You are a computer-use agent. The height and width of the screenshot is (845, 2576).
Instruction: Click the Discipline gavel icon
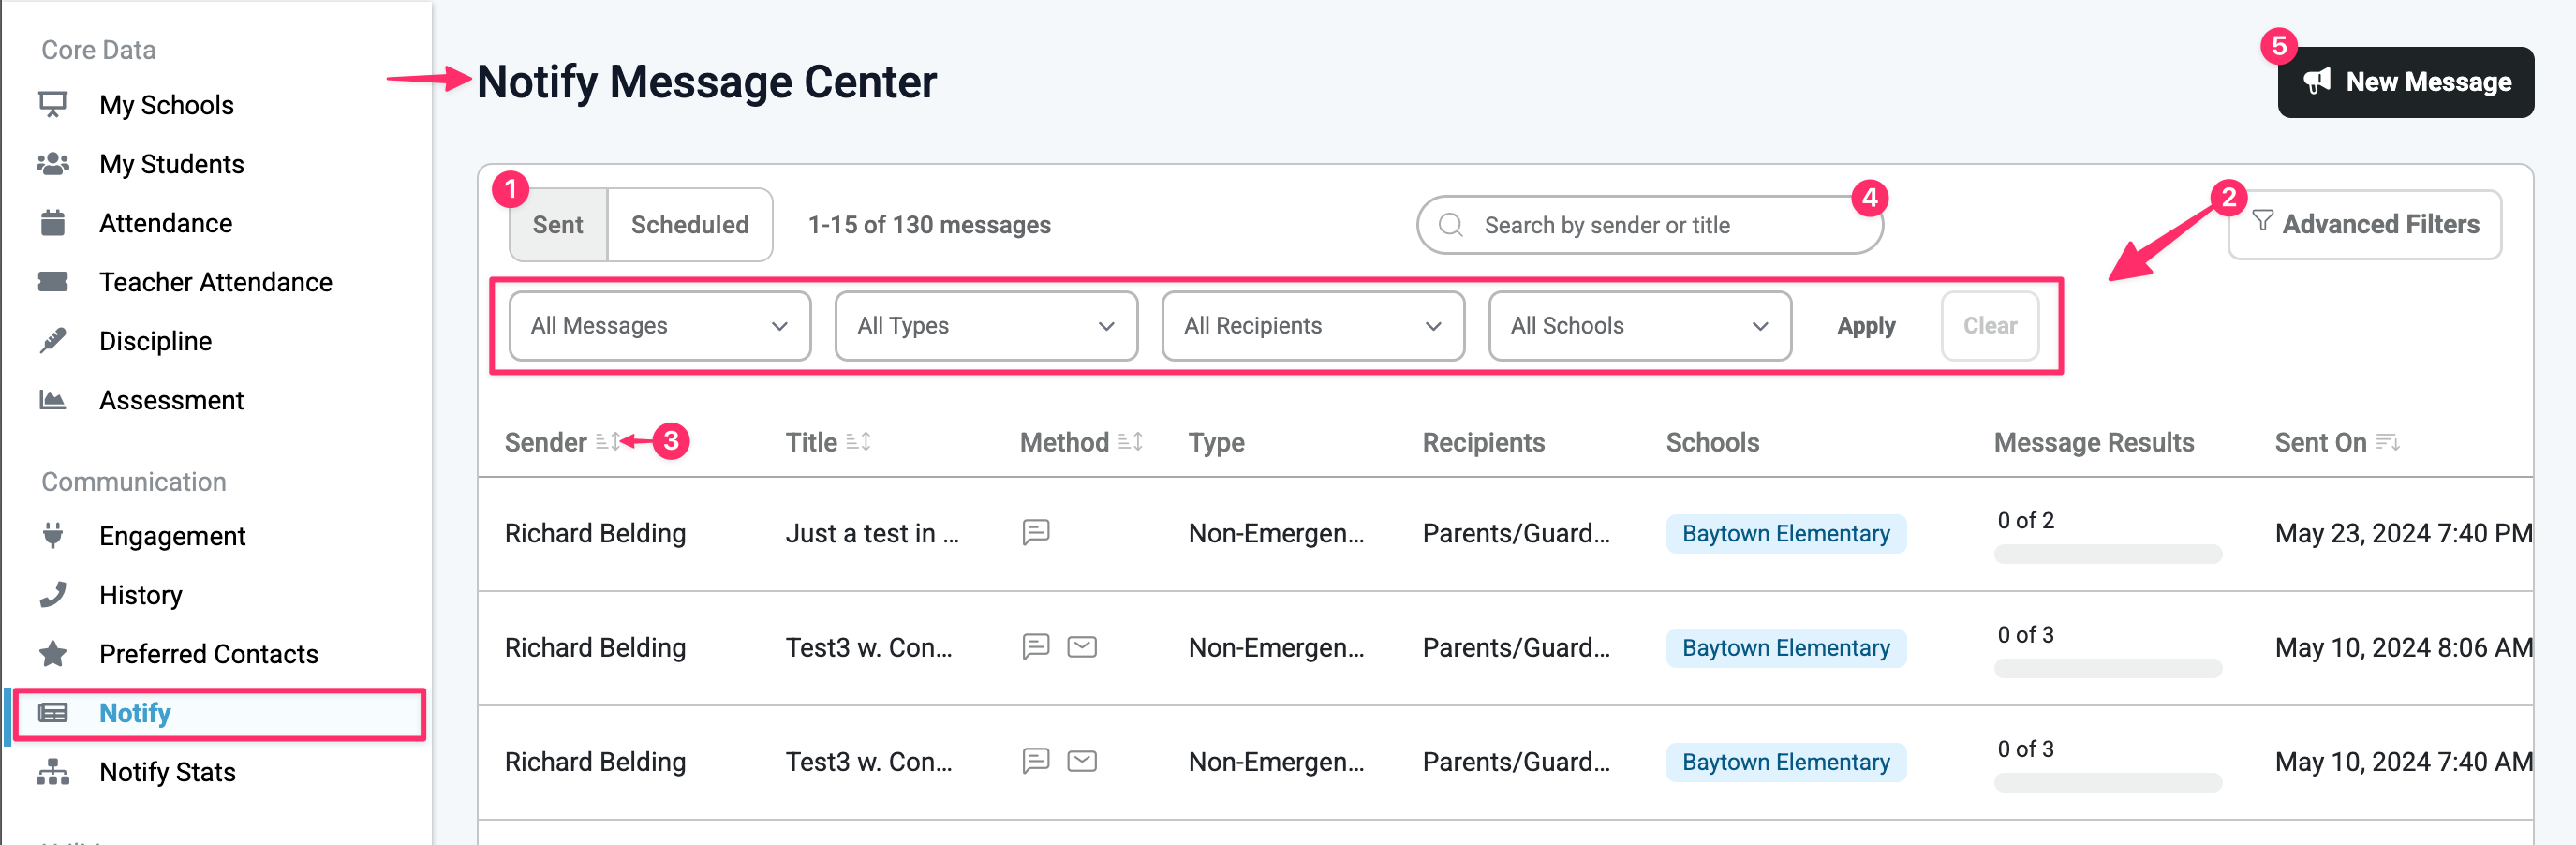(53, 341)
